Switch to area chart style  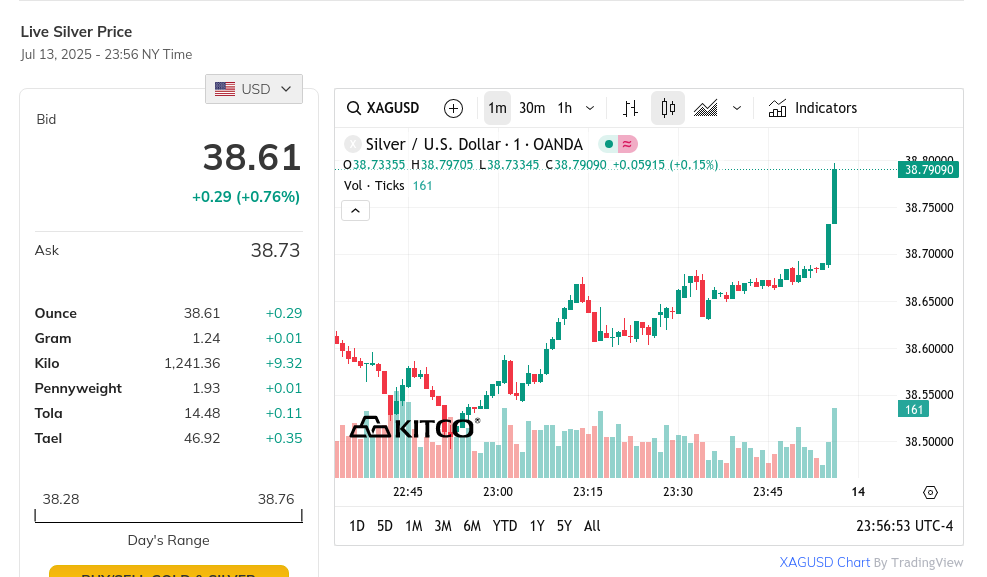[x=706, y=108]
